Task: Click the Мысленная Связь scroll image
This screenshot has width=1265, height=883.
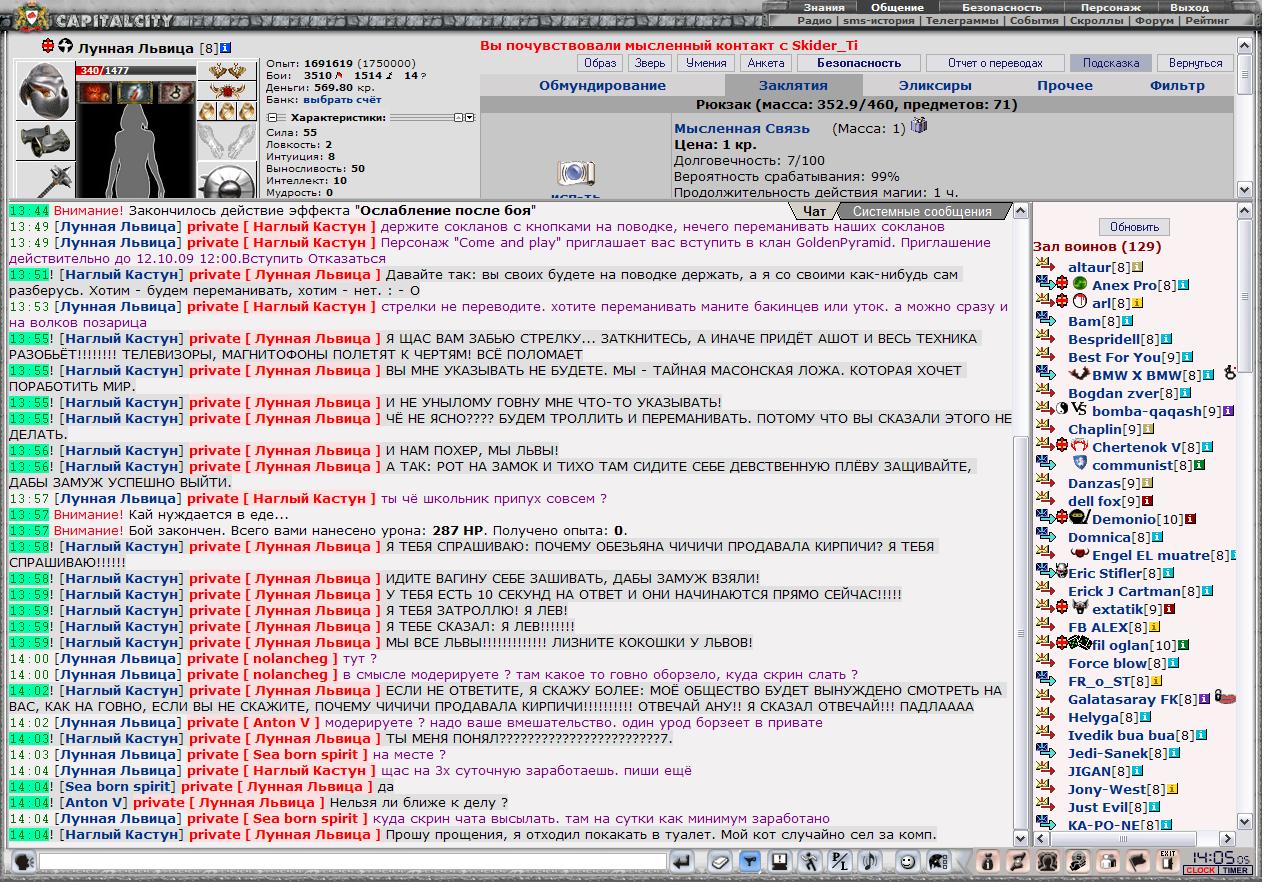Action: point(575,172)
